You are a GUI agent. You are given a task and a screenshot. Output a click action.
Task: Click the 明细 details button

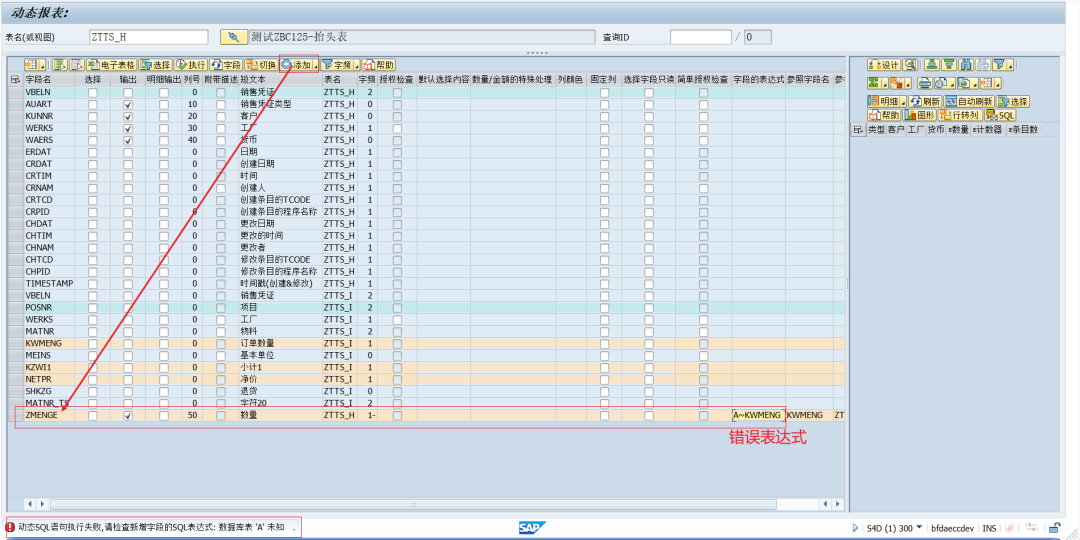[x=884, y=101]
